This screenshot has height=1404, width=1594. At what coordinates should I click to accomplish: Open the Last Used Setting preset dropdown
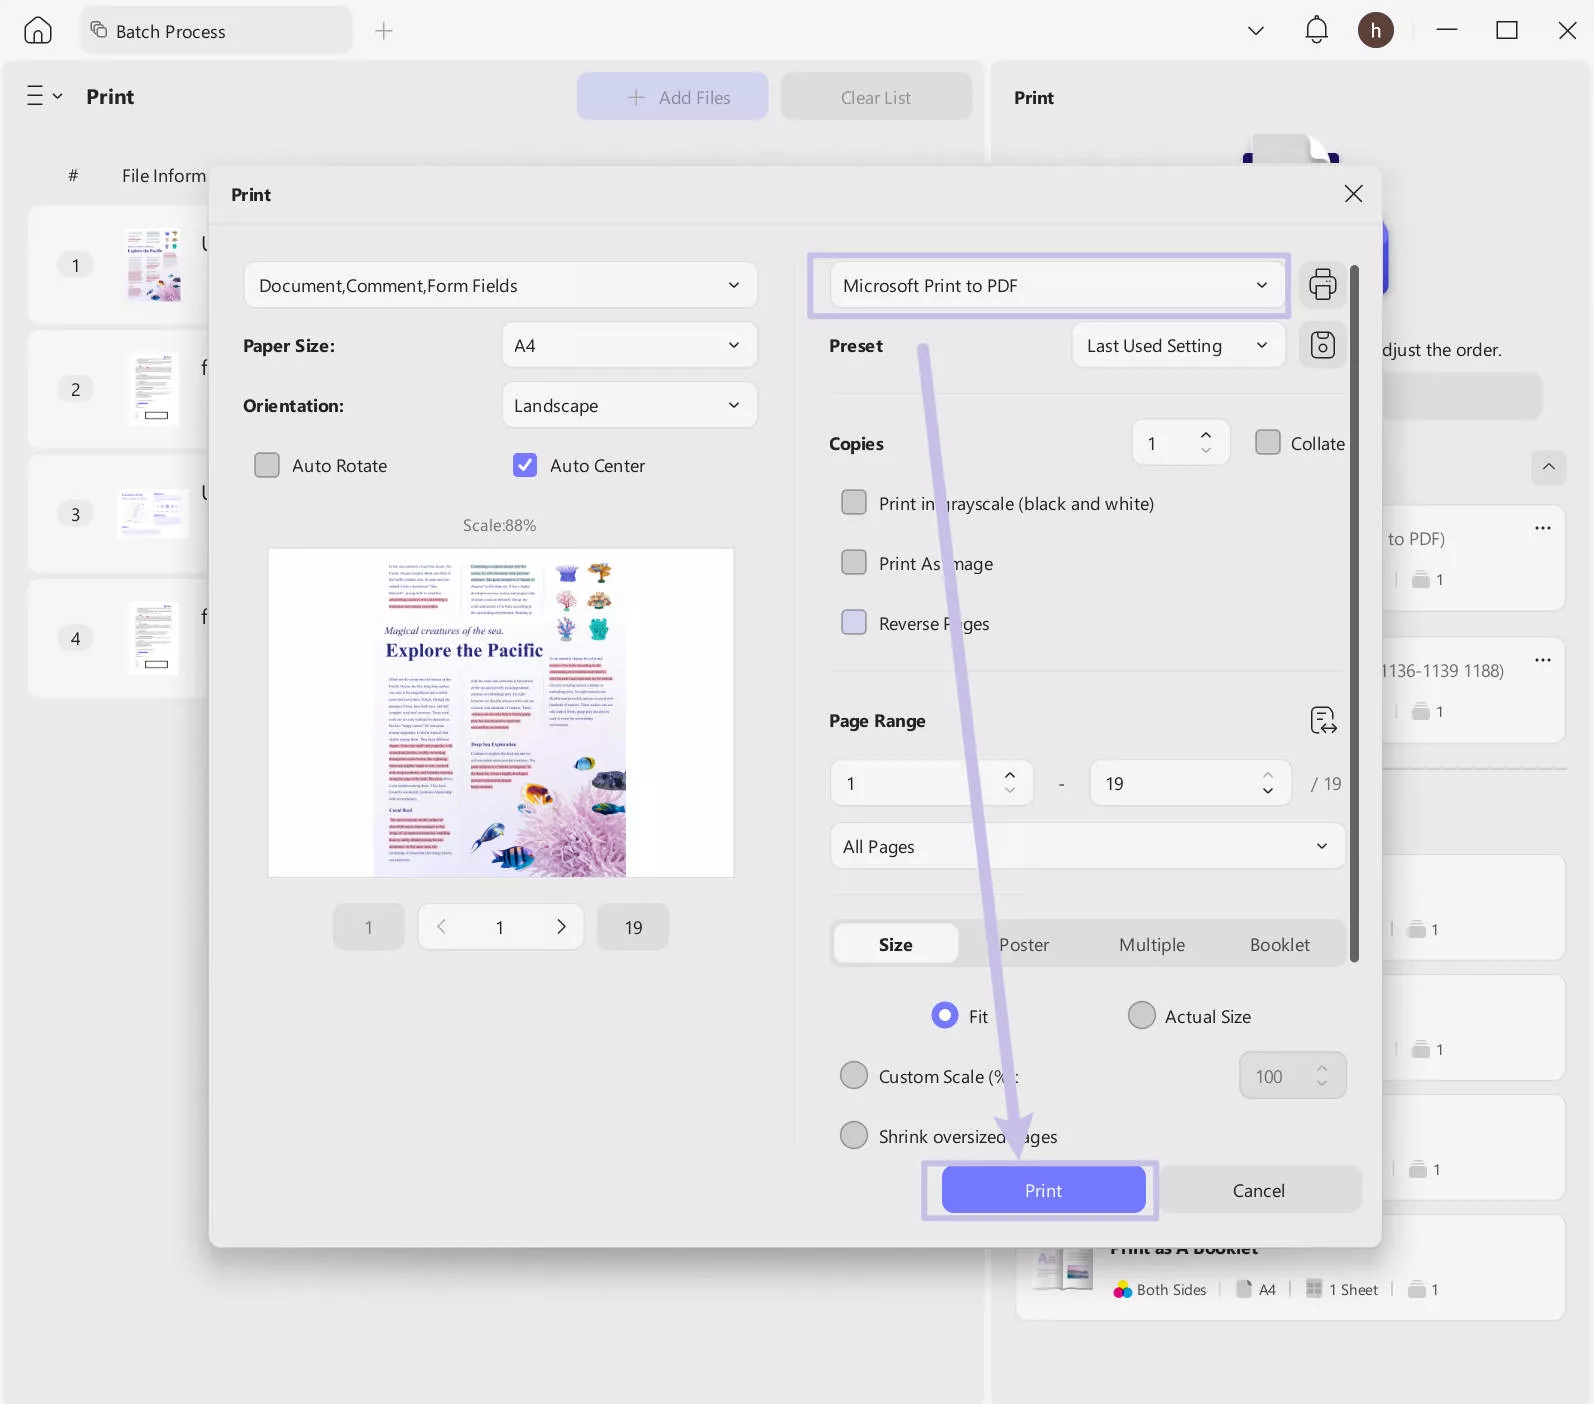point(1178,345)
